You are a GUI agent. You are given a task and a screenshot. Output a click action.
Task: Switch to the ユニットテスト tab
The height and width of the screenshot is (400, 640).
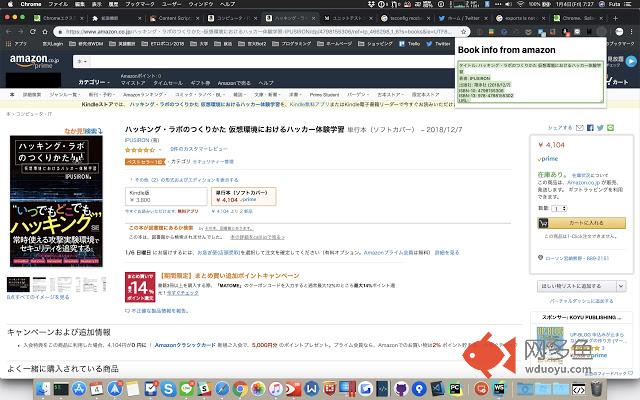coord(348,18)
